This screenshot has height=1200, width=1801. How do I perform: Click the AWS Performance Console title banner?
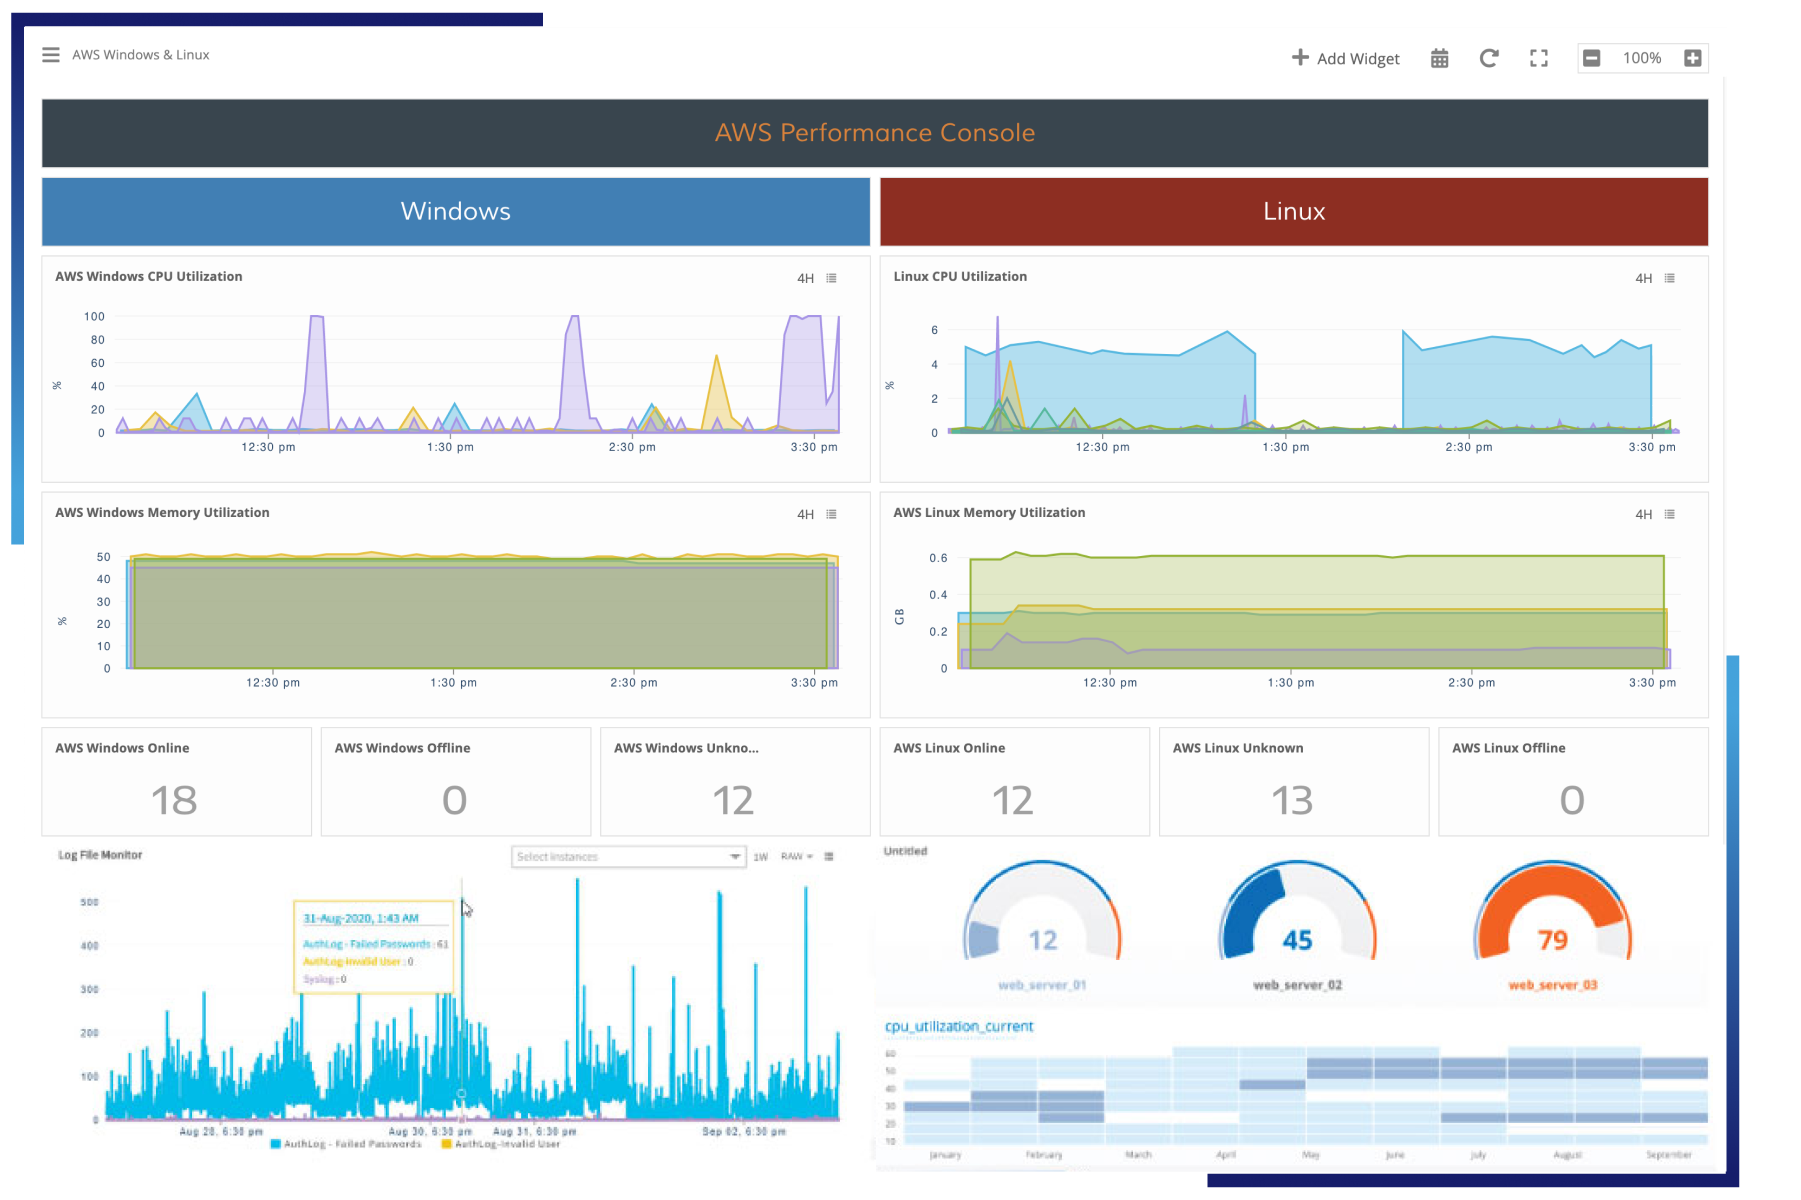click(875, 133)
